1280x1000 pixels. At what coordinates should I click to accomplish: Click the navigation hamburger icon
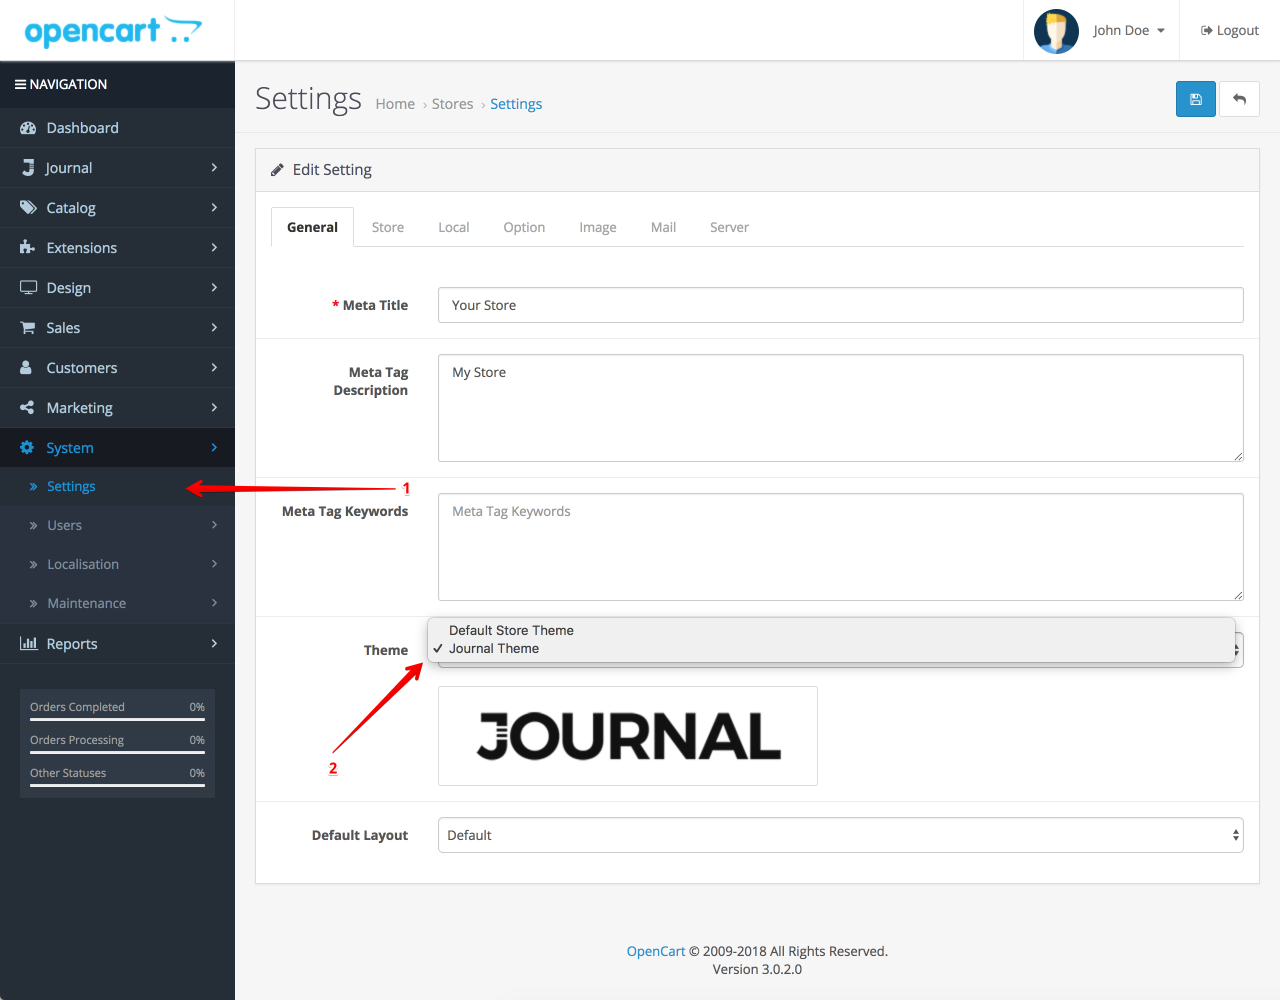coord(20,85)
